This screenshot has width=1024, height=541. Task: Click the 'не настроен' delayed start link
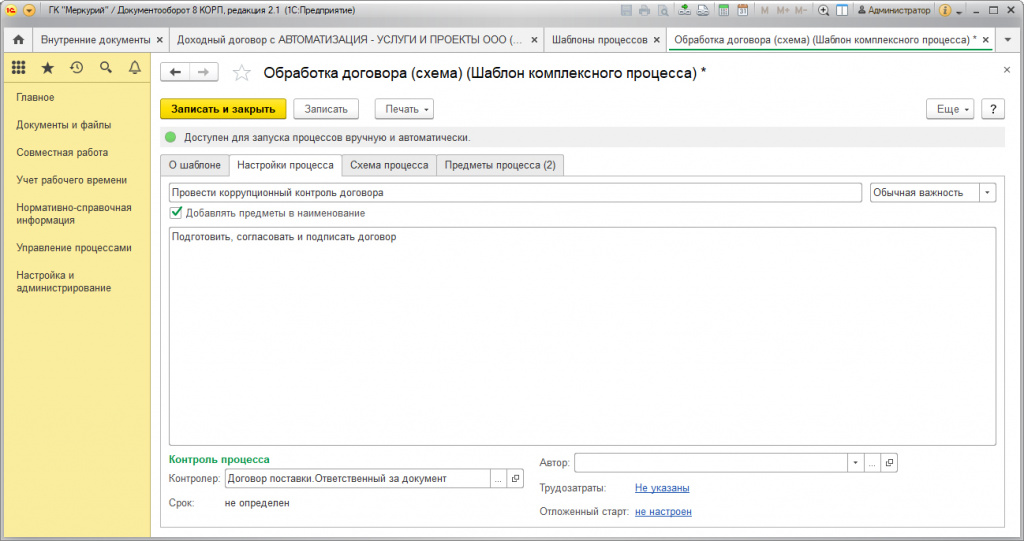coord(663,512)
